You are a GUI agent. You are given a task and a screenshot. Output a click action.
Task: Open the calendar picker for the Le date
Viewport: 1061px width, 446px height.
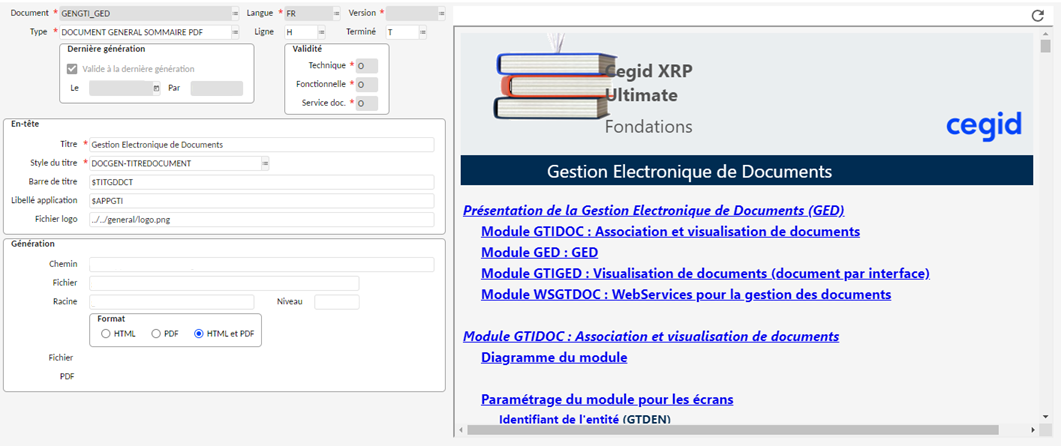(156, 89)
